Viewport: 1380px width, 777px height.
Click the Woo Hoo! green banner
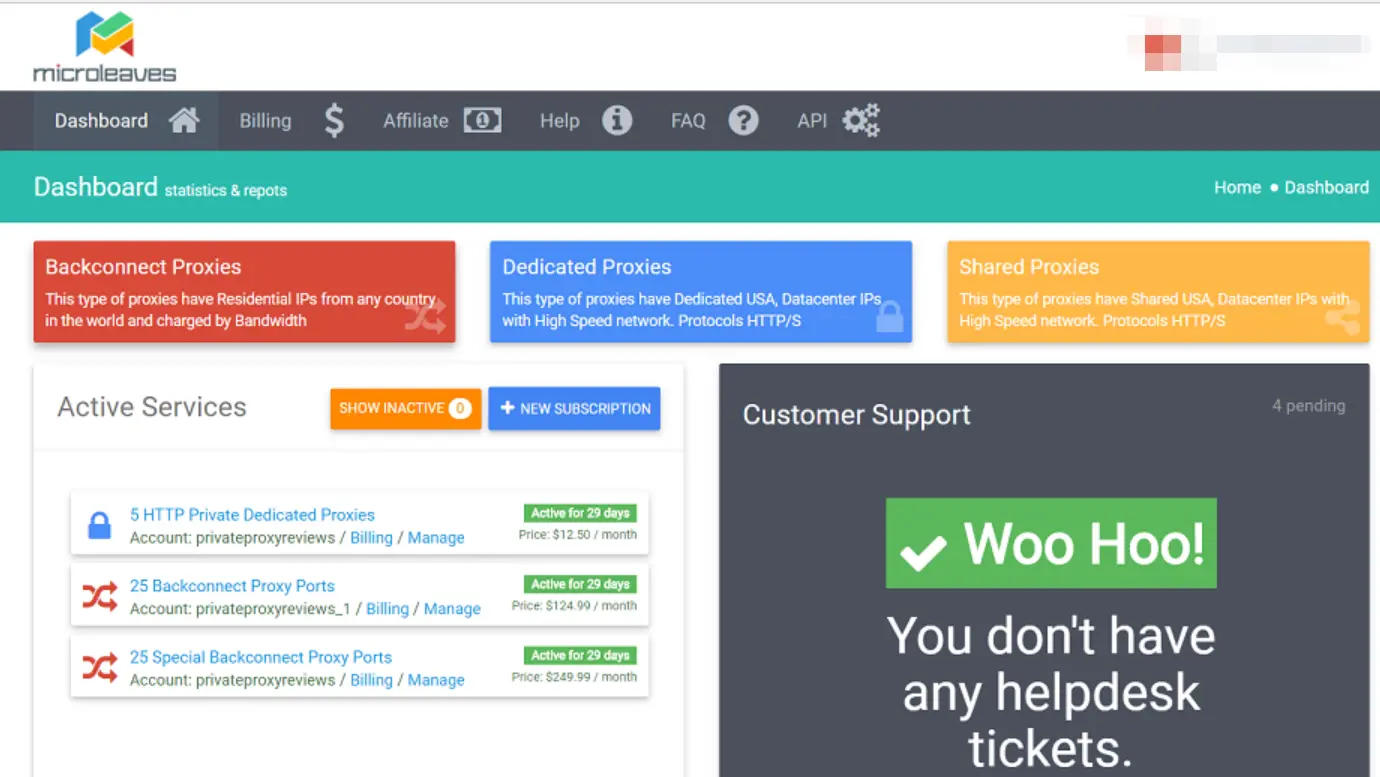pyautogui.click(x=1051, y=543)
